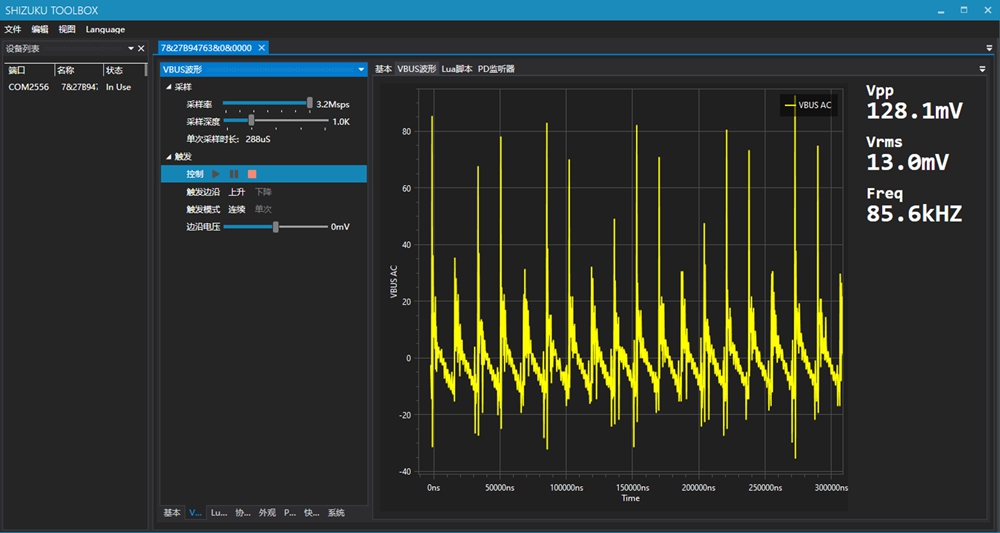Open the chart panel tab overflow menu
Image resolution: width=1000 pixels, height=533 pixels.
tap(982, 69)
